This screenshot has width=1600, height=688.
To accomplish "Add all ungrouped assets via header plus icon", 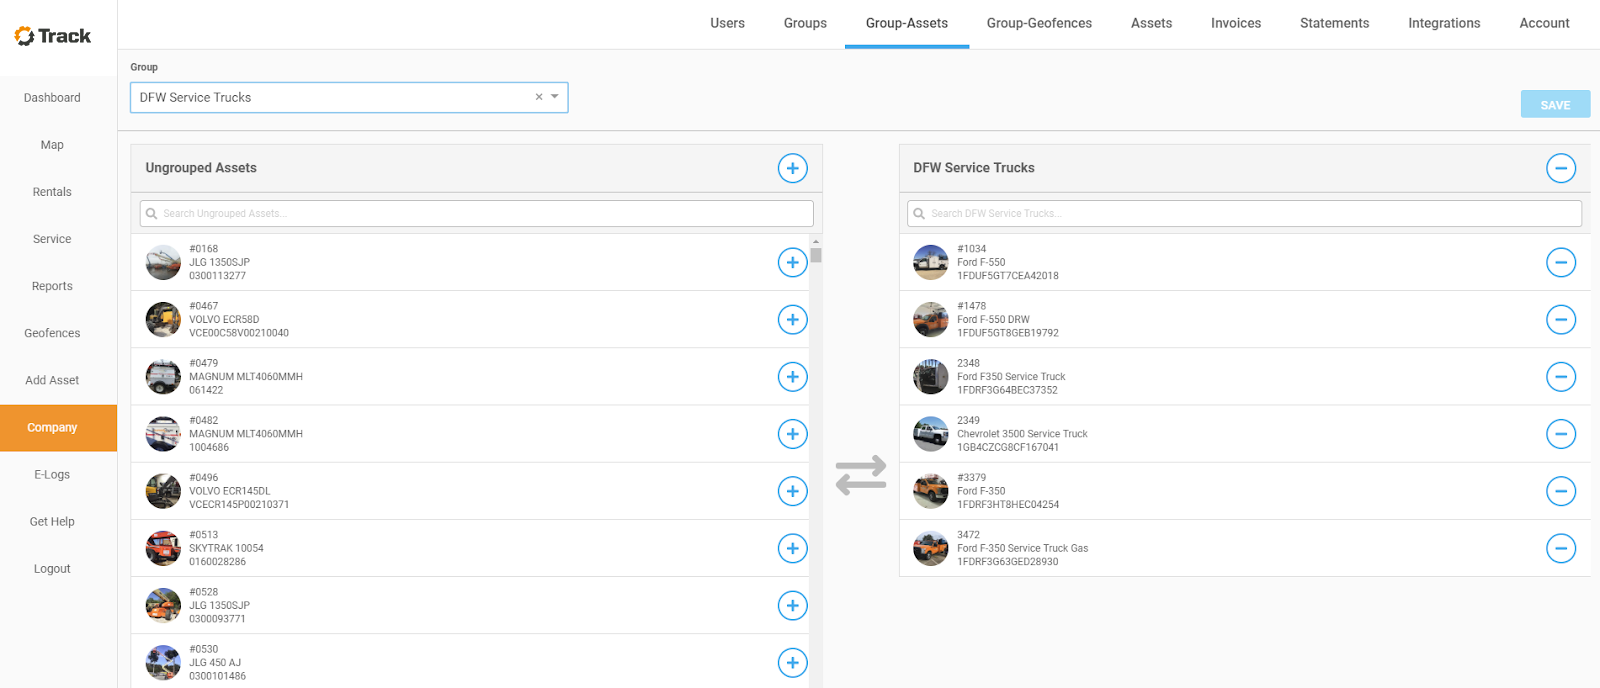I will click(x=792, y=168).
